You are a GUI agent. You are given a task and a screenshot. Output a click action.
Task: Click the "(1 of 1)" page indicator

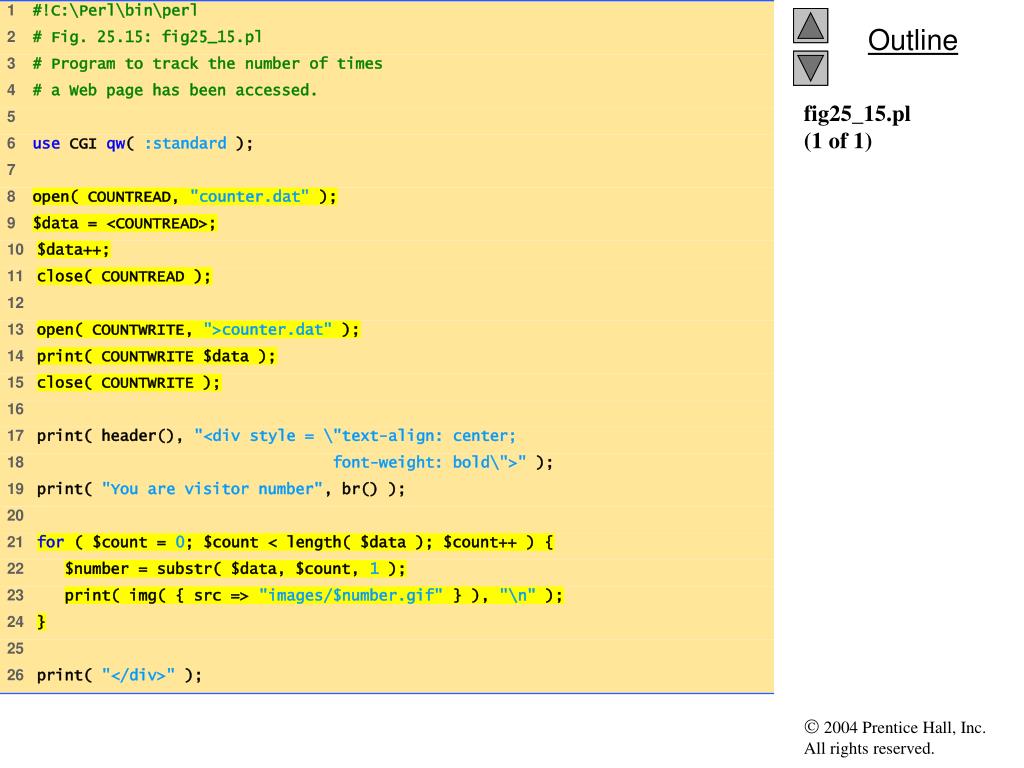click(x=838, y=141)
